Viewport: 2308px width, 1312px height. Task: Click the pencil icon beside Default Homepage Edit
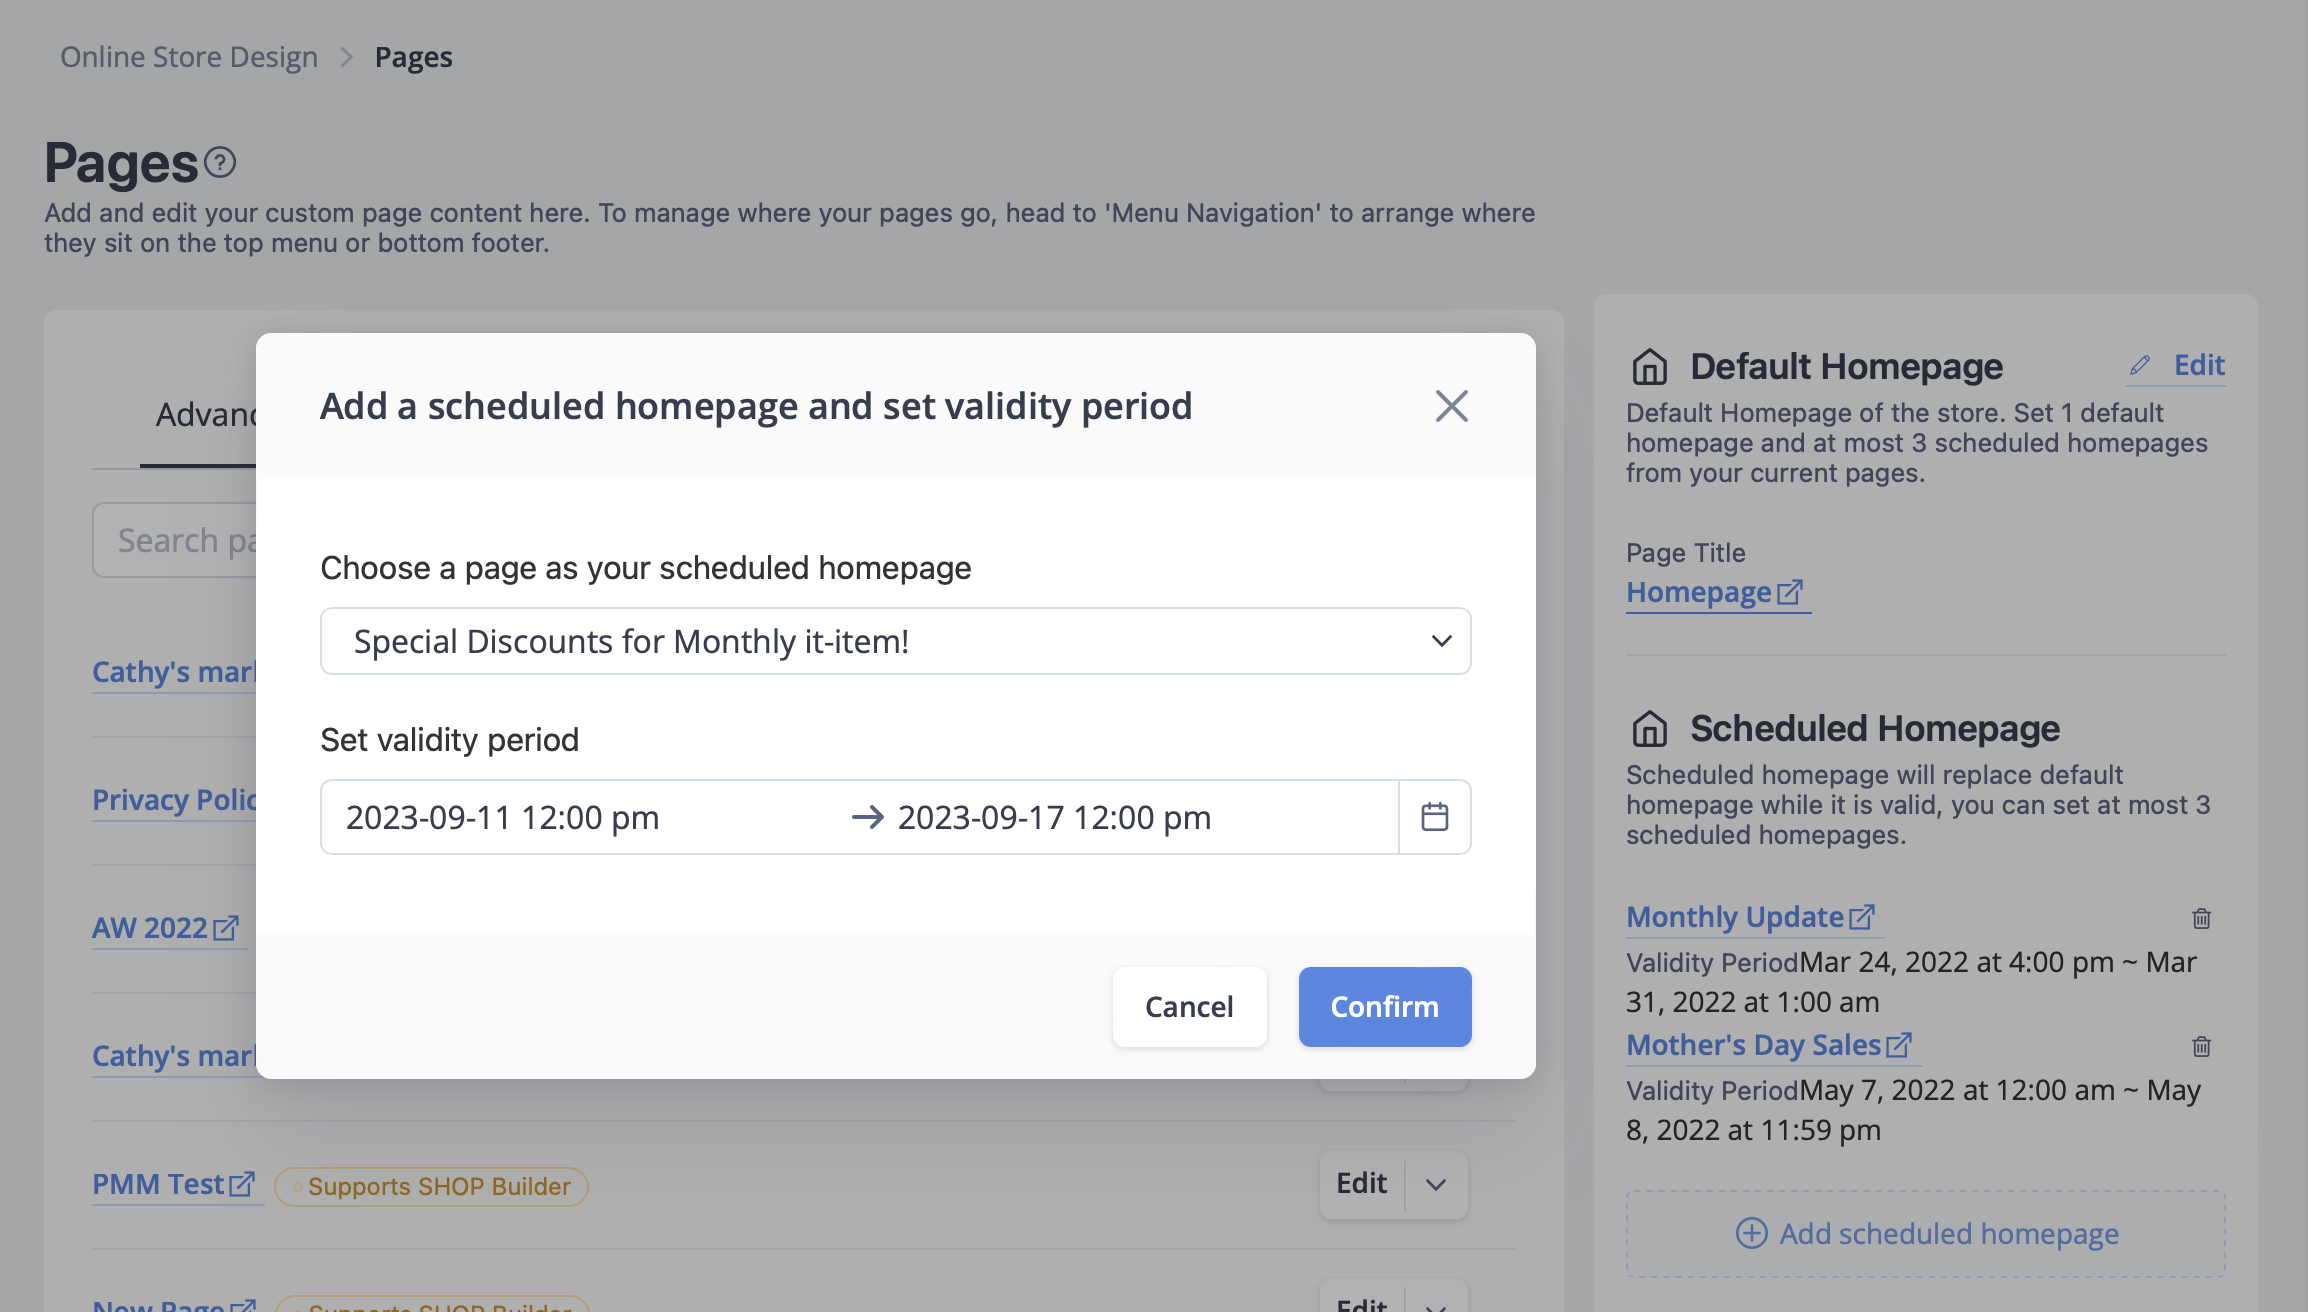tap(2139, 365)
